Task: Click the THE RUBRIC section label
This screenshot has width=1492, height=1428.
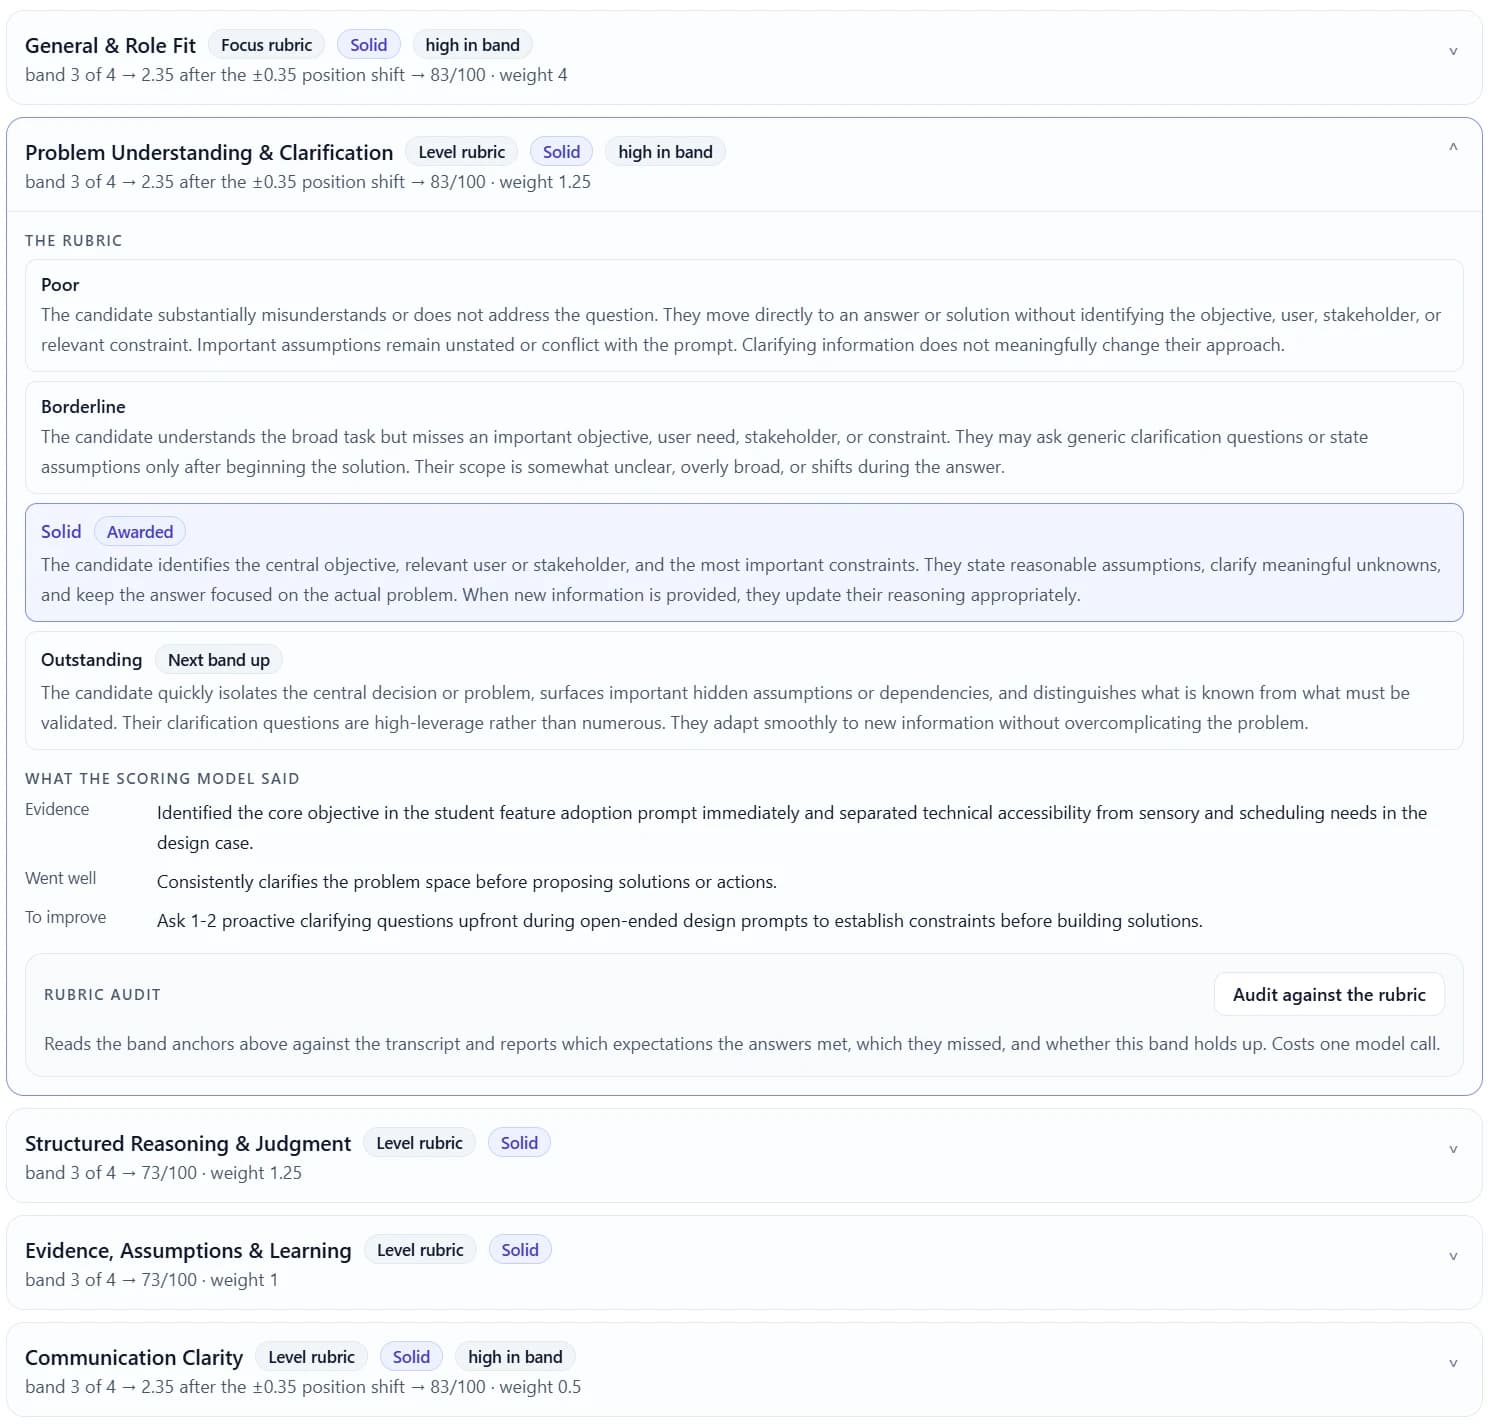Action: coord(74,241)
